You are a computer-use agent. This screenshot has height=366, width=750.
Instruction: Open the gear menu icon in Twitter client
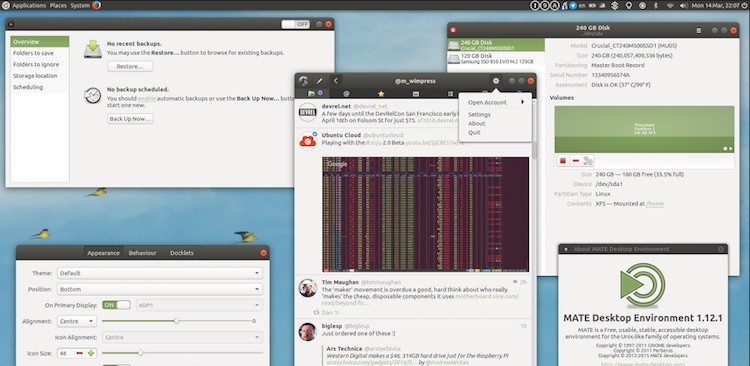496,81
